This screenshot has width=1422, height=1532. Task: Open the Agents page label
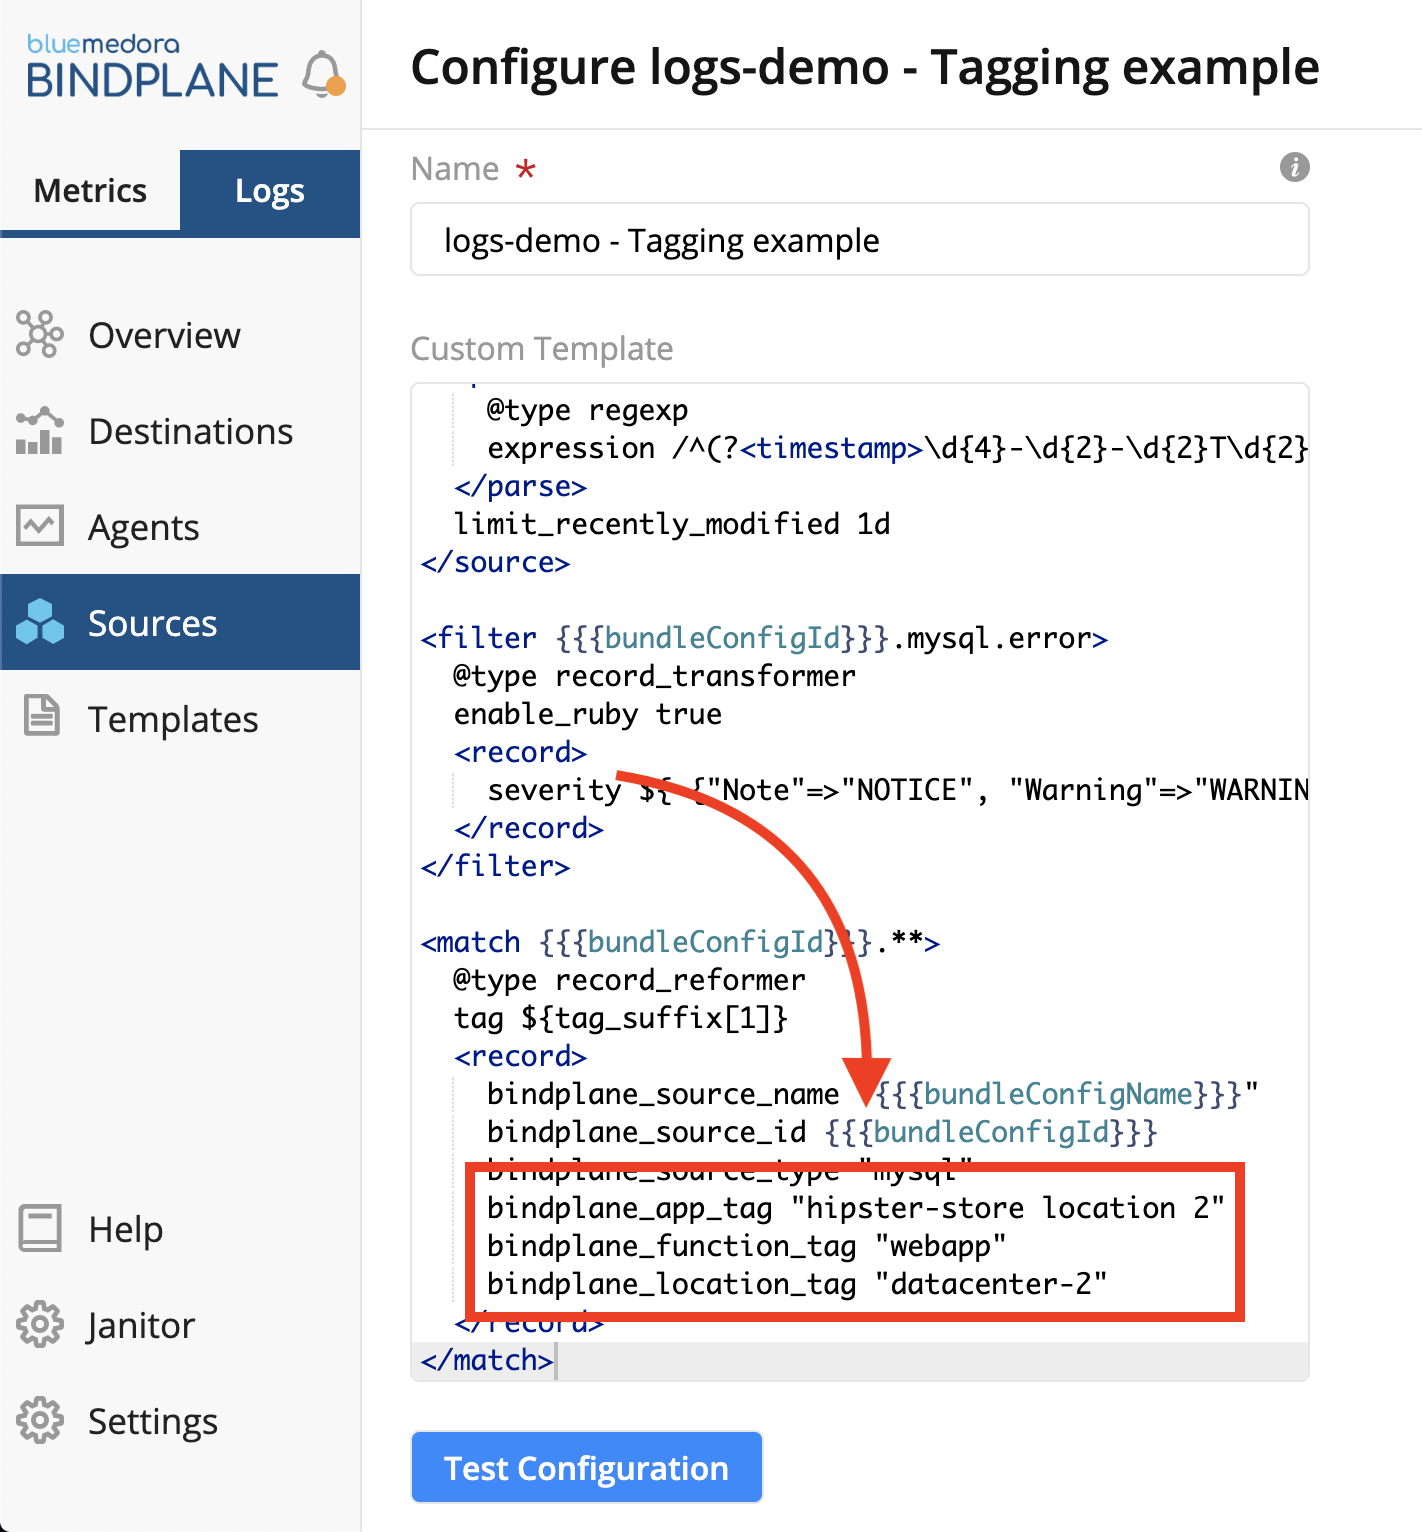point(144,528)
